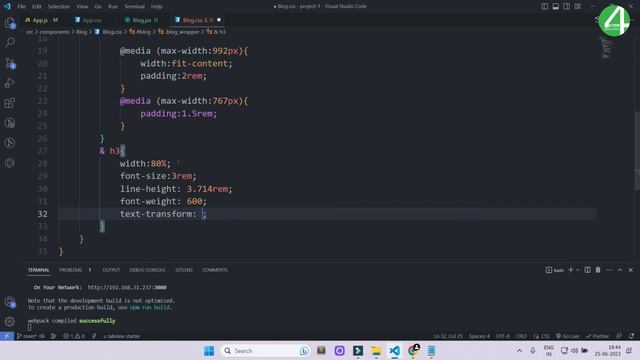Switch to the App.js editor tab
The image size is (640, 360).
[41, 20]
